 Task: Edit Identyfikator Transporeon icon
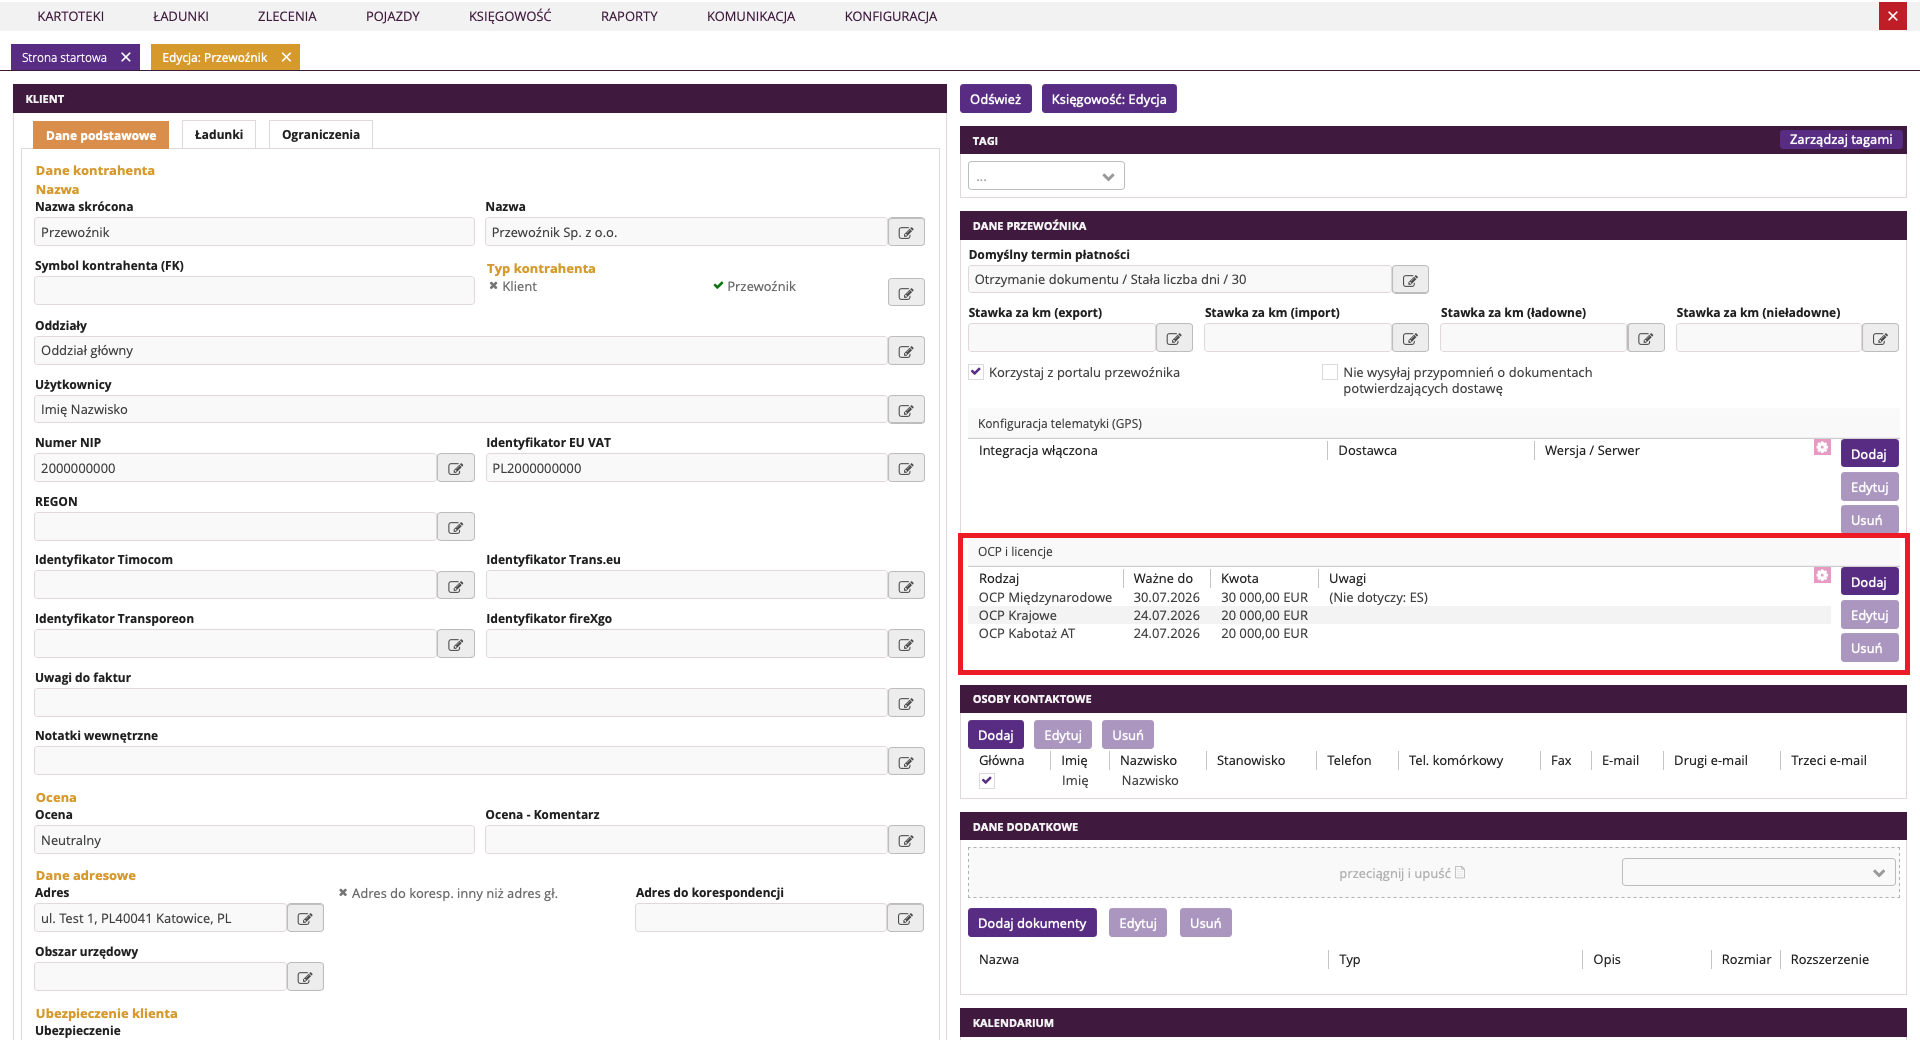pyautogui.click(x=456, y=644)
